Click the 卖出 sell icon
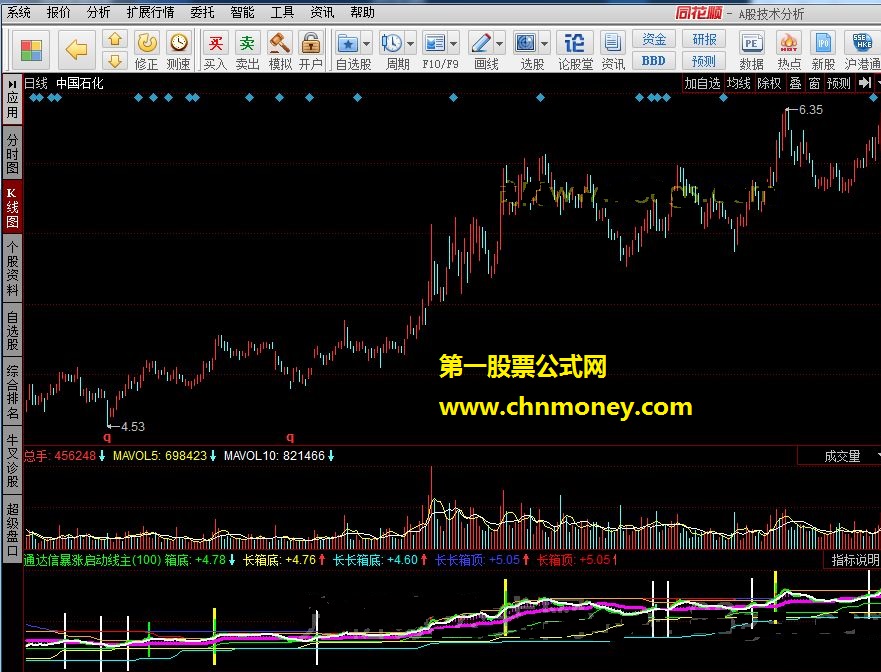 (x=247, y=51)
